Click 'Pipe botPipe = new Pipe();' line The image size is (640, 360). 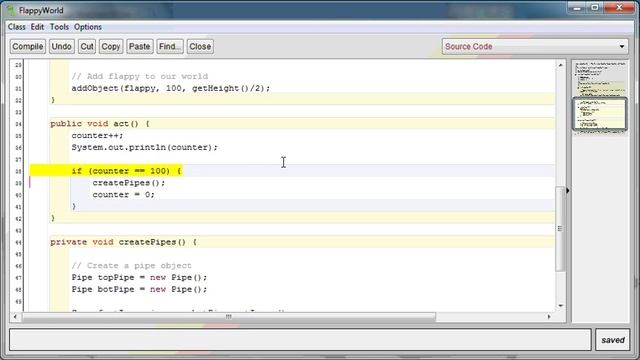(x=139, y=289)
